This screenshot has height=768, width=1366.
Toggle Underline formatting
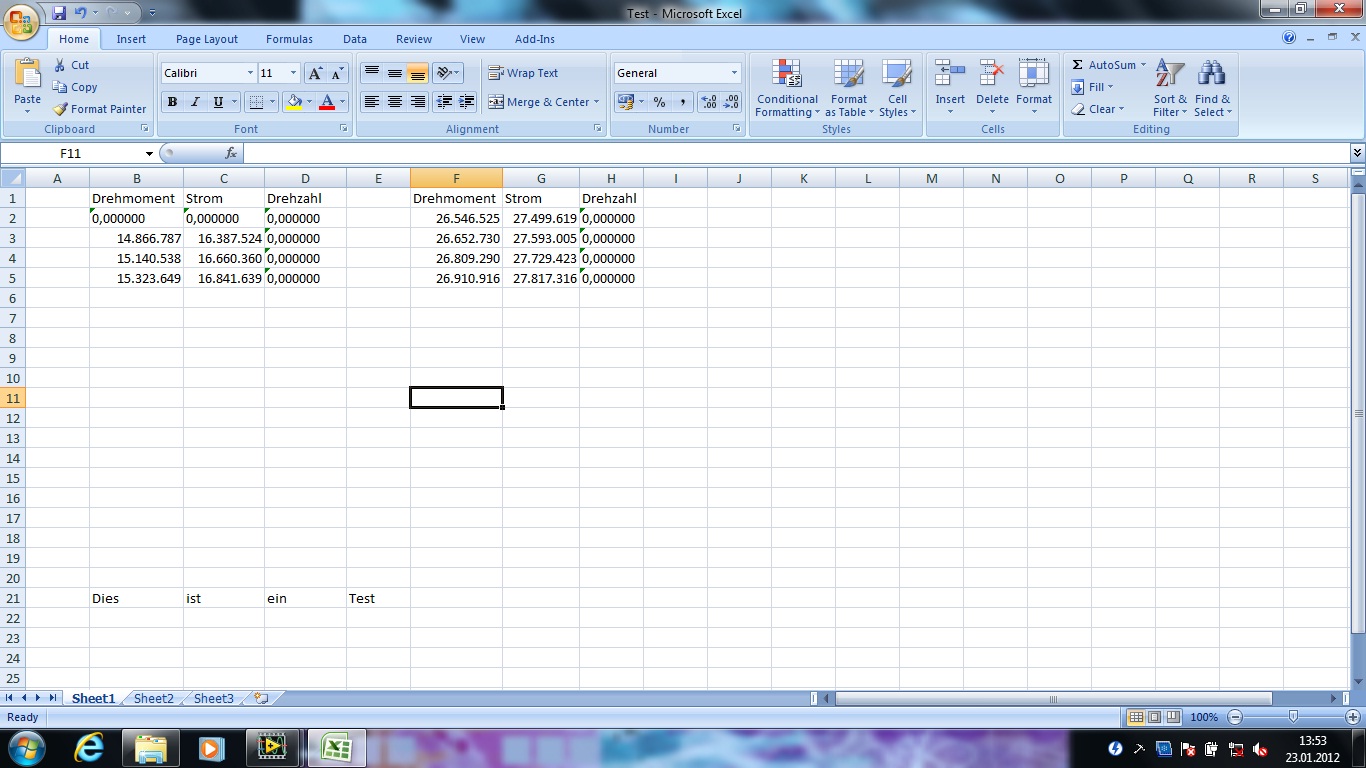pyautogui.click(x=218, y=102)
